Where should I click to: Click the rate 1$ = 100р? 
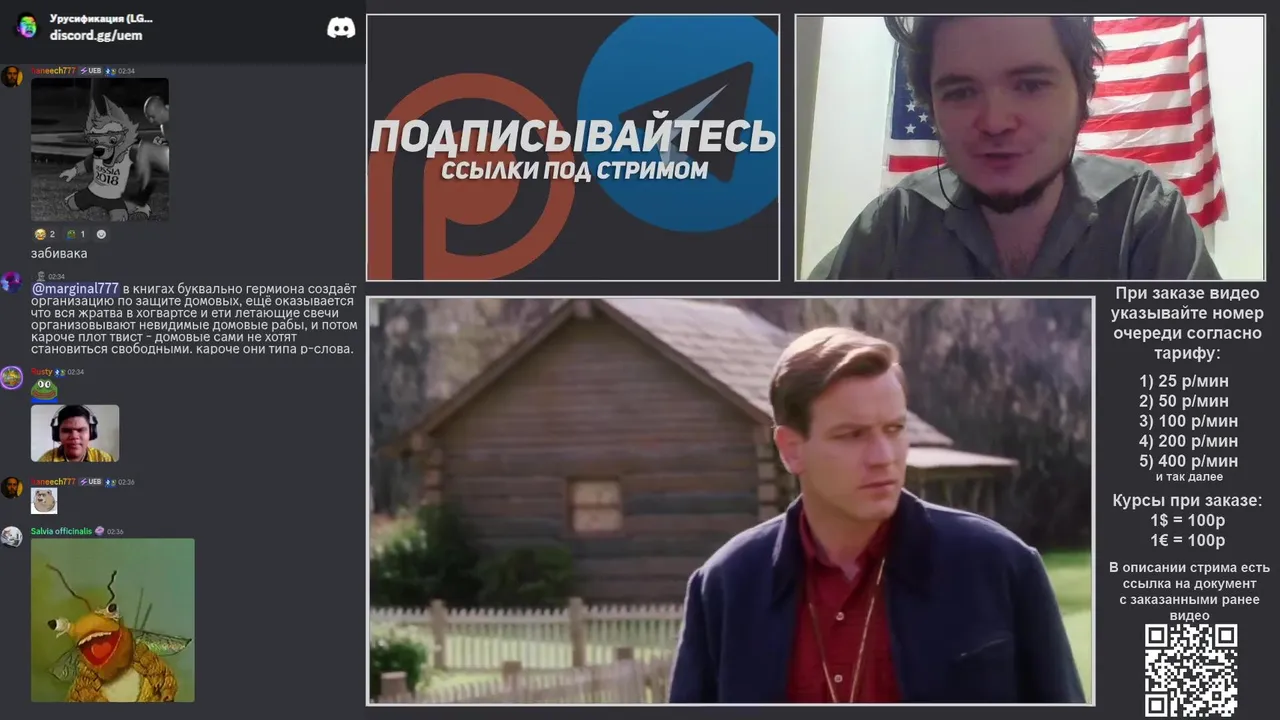pos(1188,521)
